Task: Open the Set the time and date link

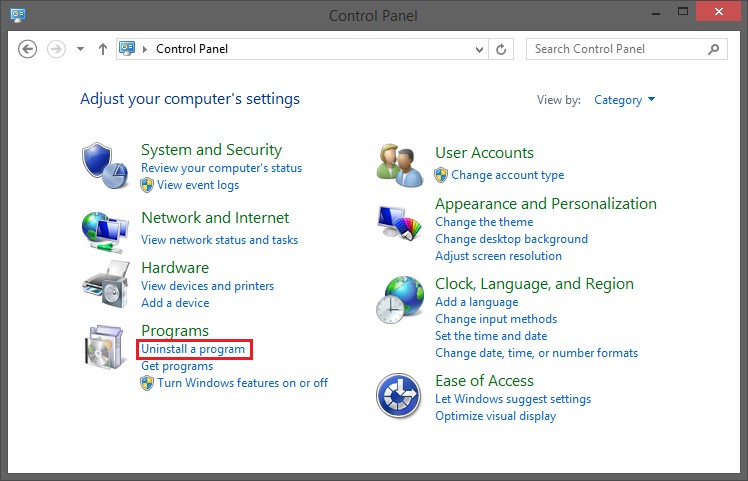Action: pyautogui.click(x=491, y=335)
